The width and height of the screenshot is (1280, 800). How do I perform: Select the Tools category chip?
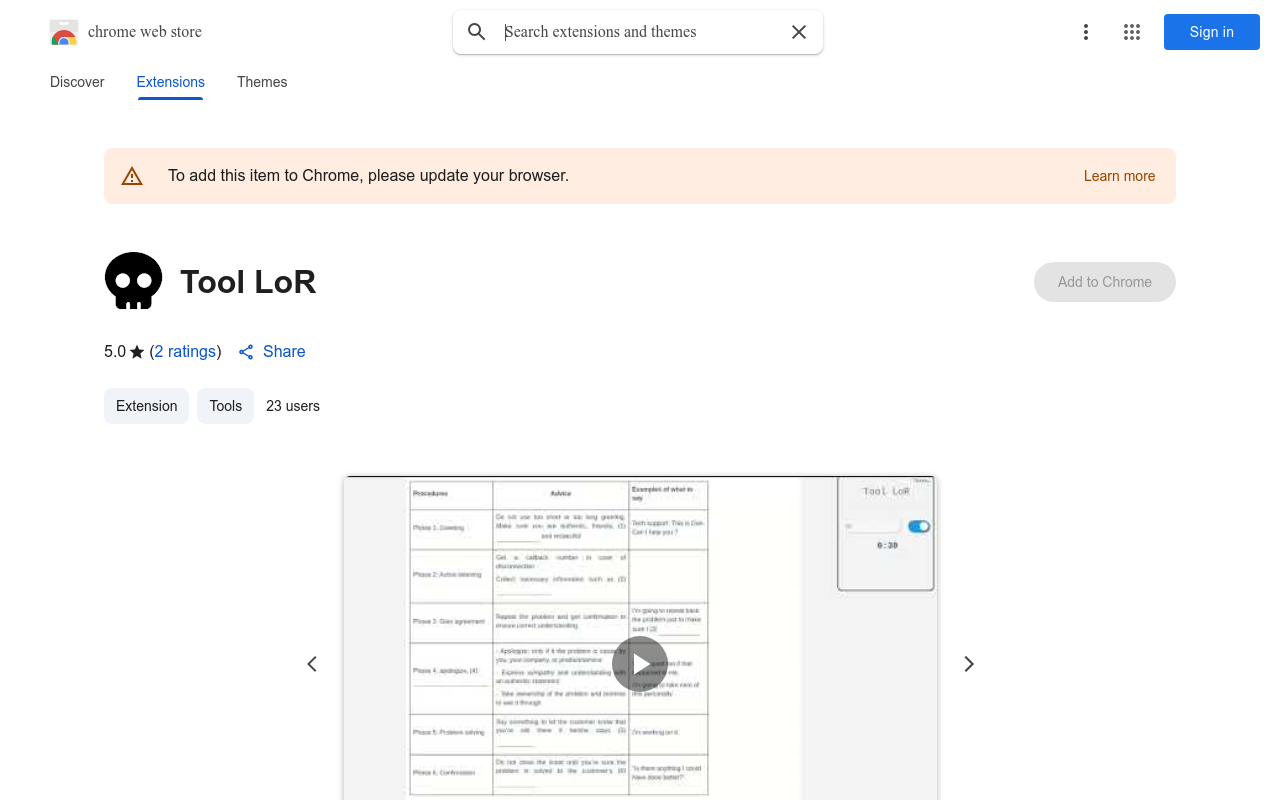[226, 406]
